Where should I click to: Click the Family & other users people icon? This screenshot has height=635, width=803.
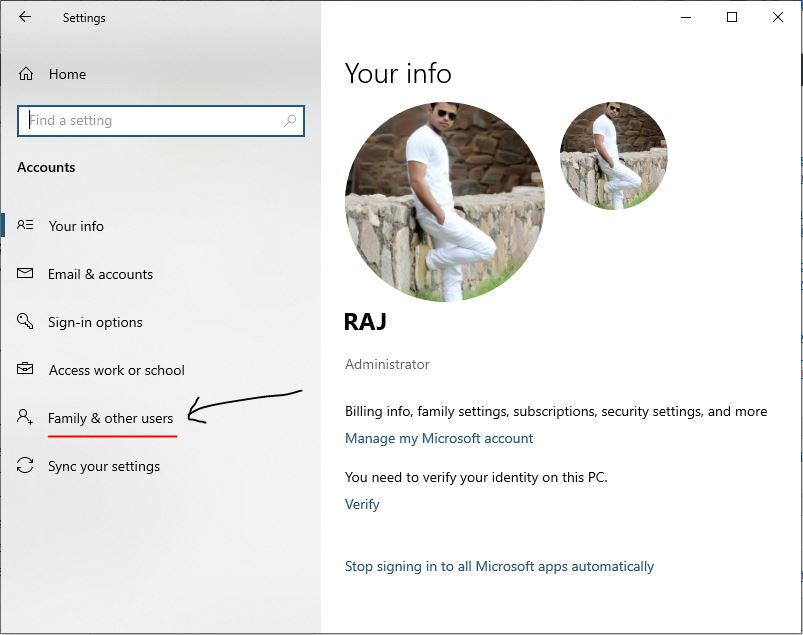24,417
